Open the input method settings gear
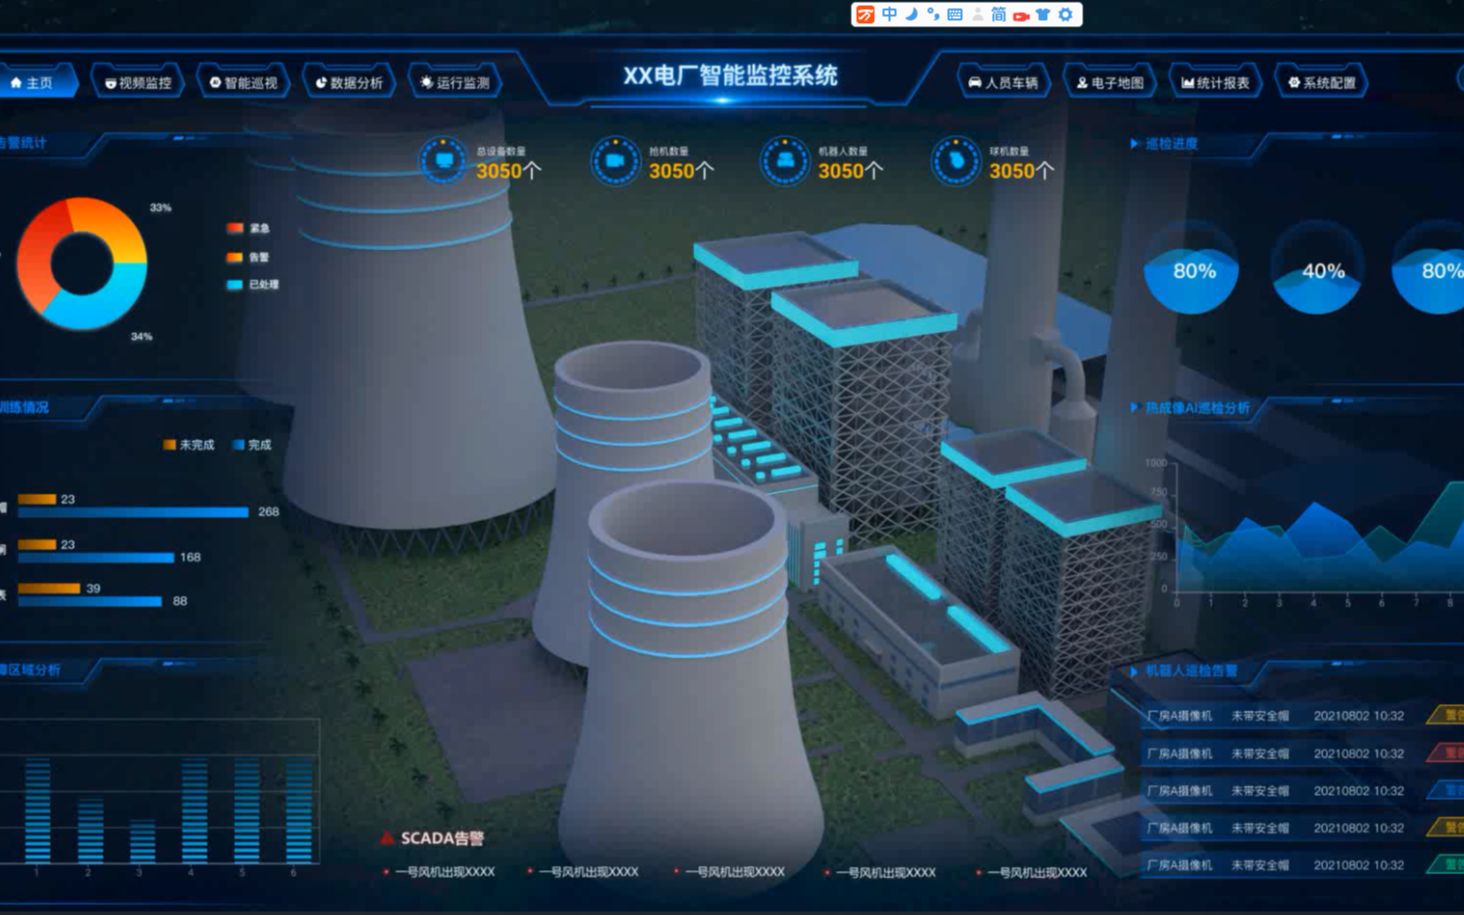Viewport: 1464px width, 915px height. [1066, 15]
